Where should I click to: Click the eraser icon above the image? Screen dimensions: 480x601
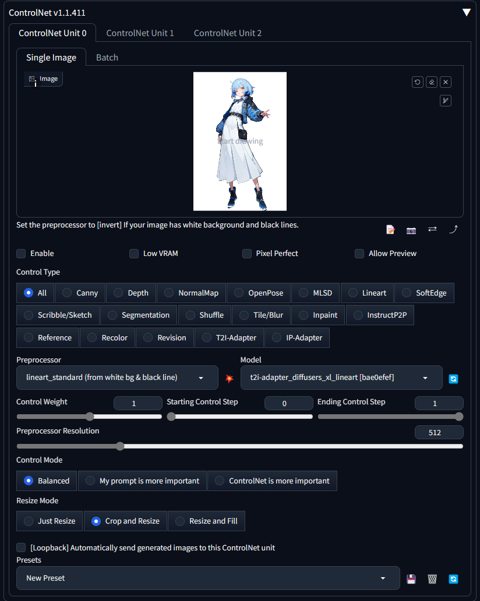431,82
